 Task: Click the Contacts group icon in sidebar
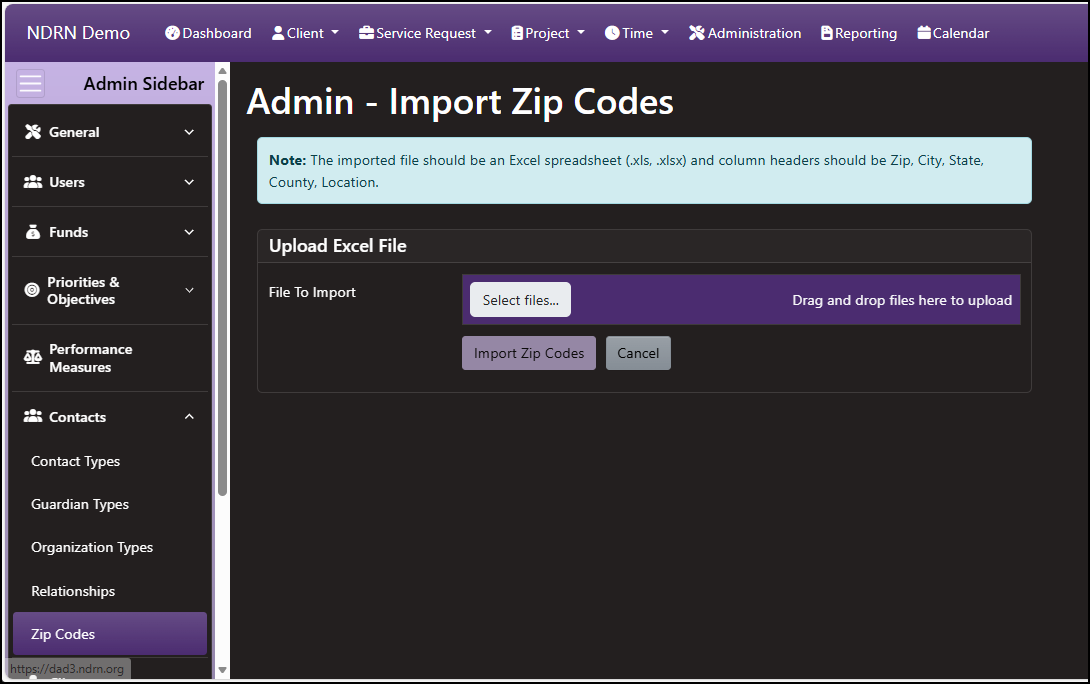click(33, 416)
